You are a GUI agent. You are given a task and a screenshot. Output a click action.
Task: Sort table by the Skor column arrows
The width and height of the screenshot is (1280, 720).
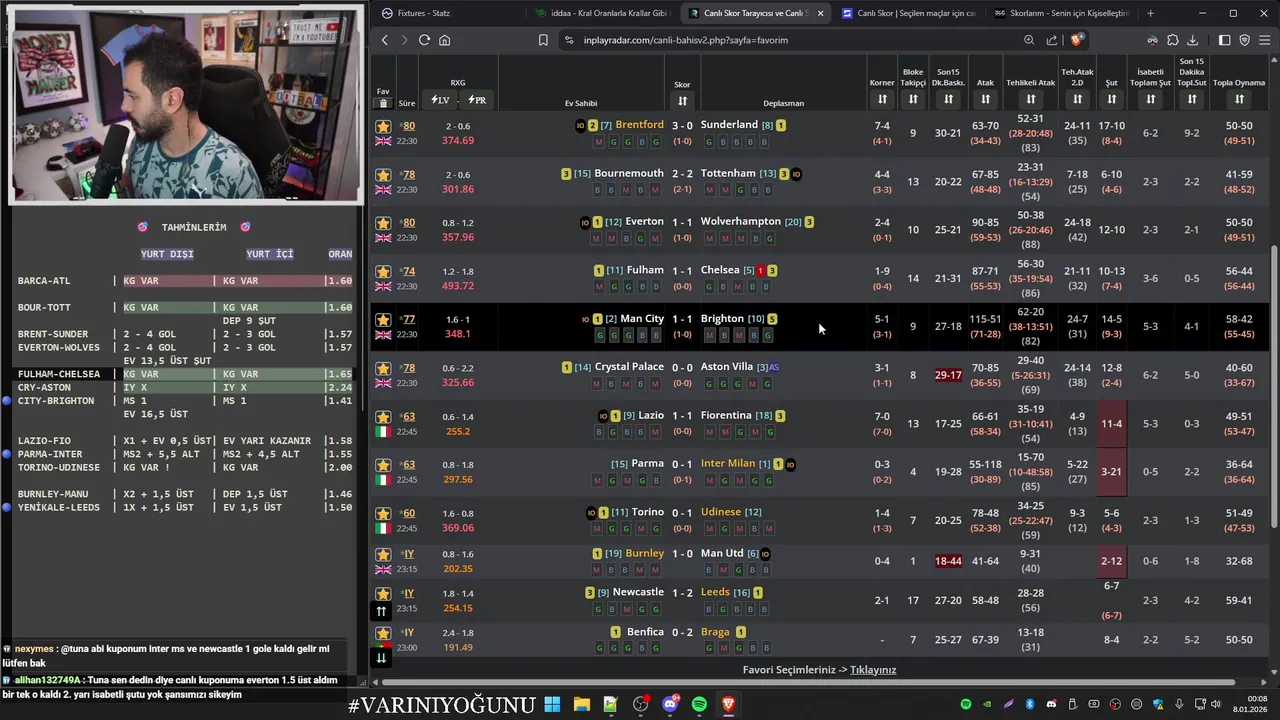pos(682,100)
